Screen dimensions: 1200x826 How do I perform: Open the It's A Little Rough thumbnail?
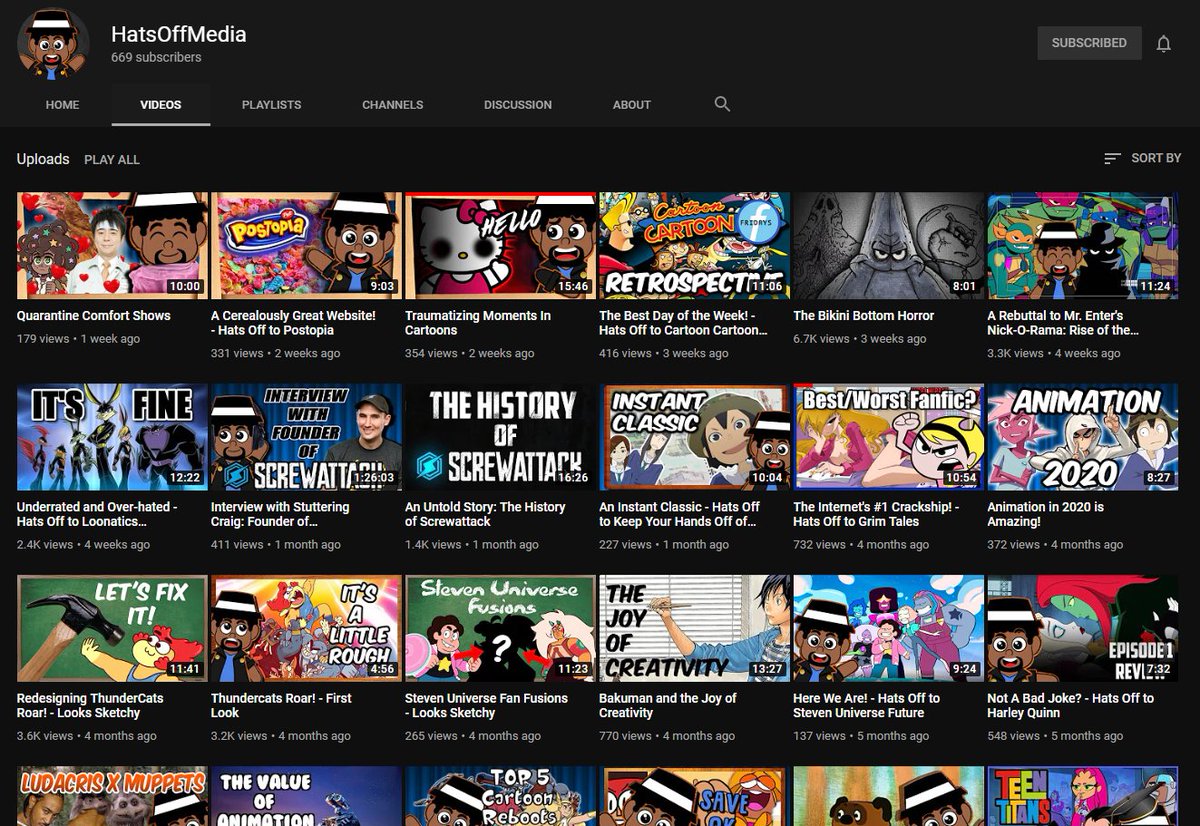(306, 628)
